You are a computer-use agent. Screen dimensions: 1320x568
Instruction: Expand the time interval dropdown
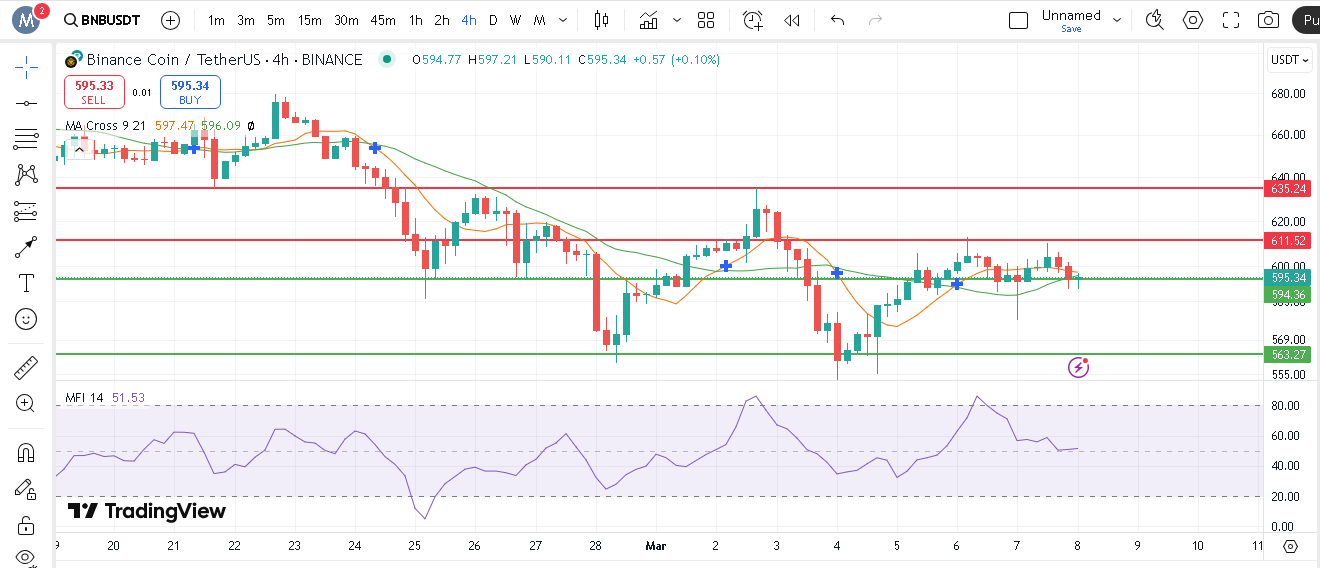(564, 20)
